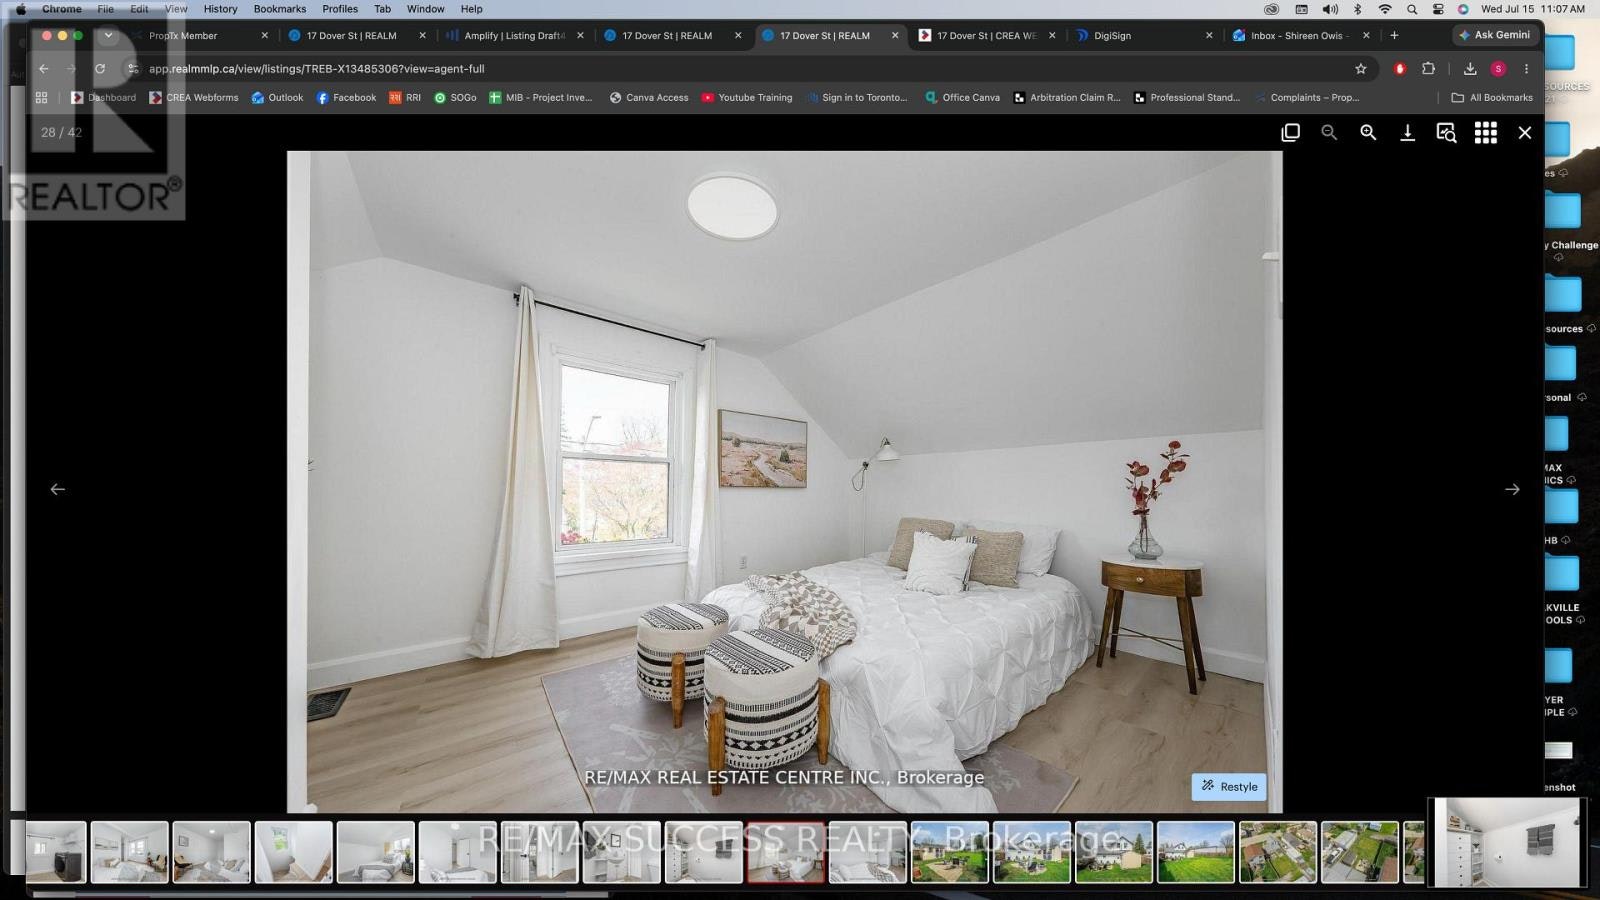
Task: Switch to PropTx Member tab
Action: (183, 35)
